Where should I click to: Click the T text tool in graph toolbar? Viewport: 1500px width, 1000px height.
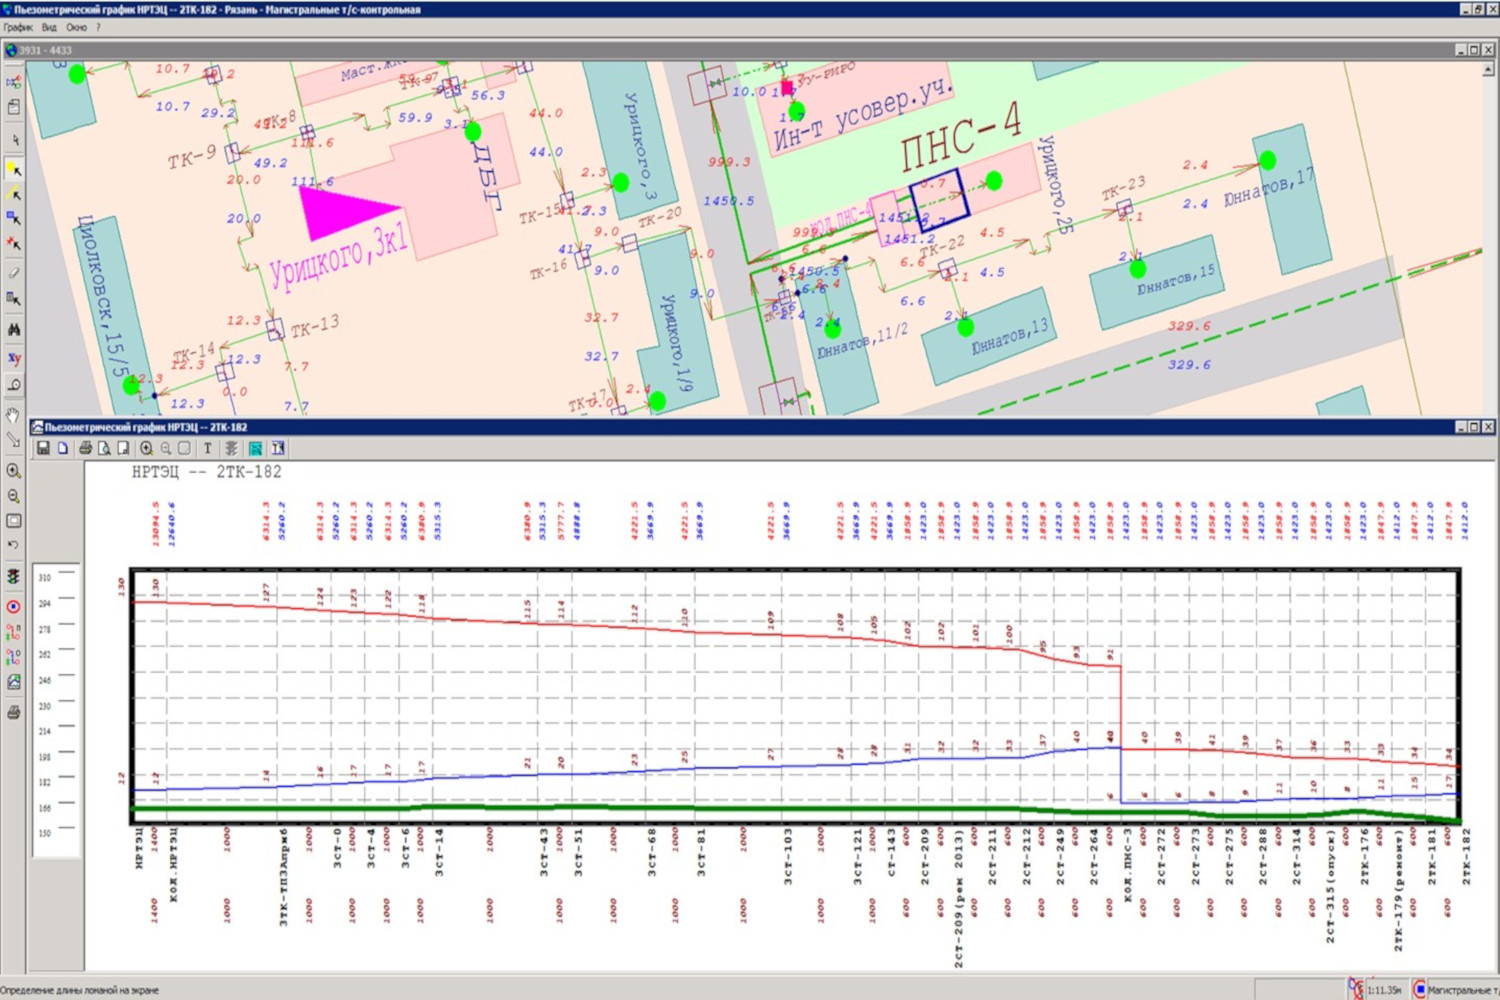click(x=208, y=448)
